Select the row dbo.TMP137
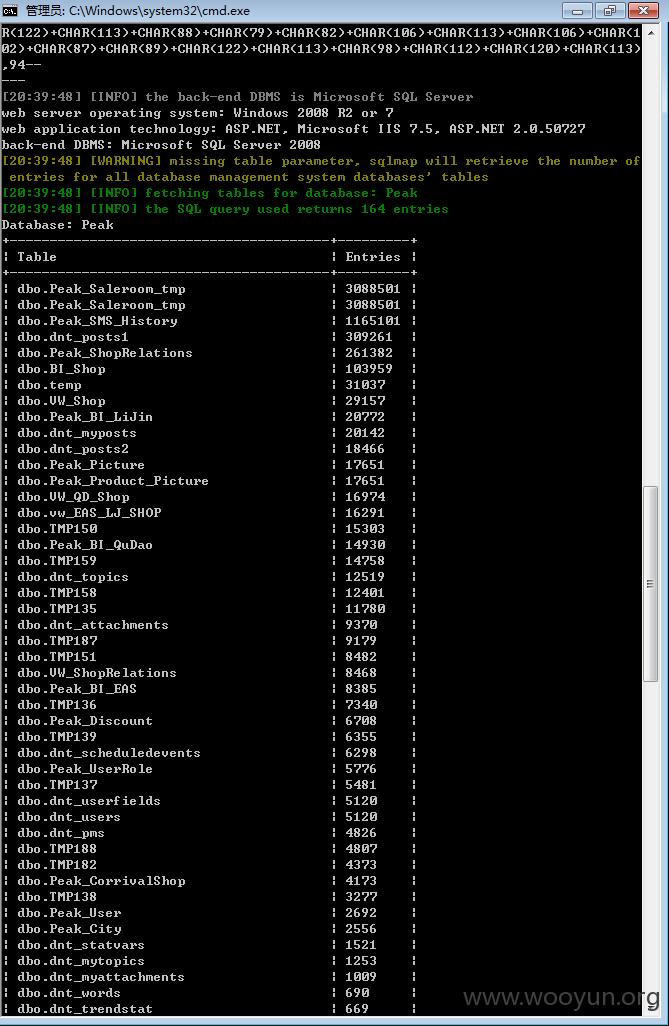 point(209,785)
